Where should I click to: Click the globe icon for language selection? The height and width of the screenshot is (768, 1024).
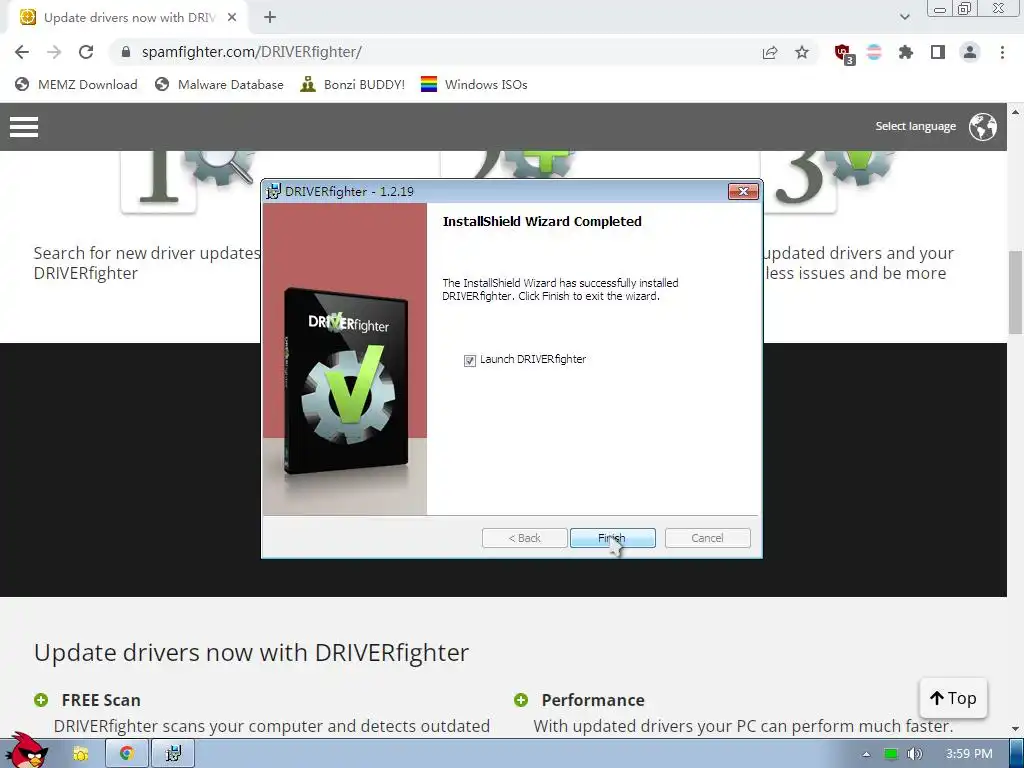tap(982, 127)
